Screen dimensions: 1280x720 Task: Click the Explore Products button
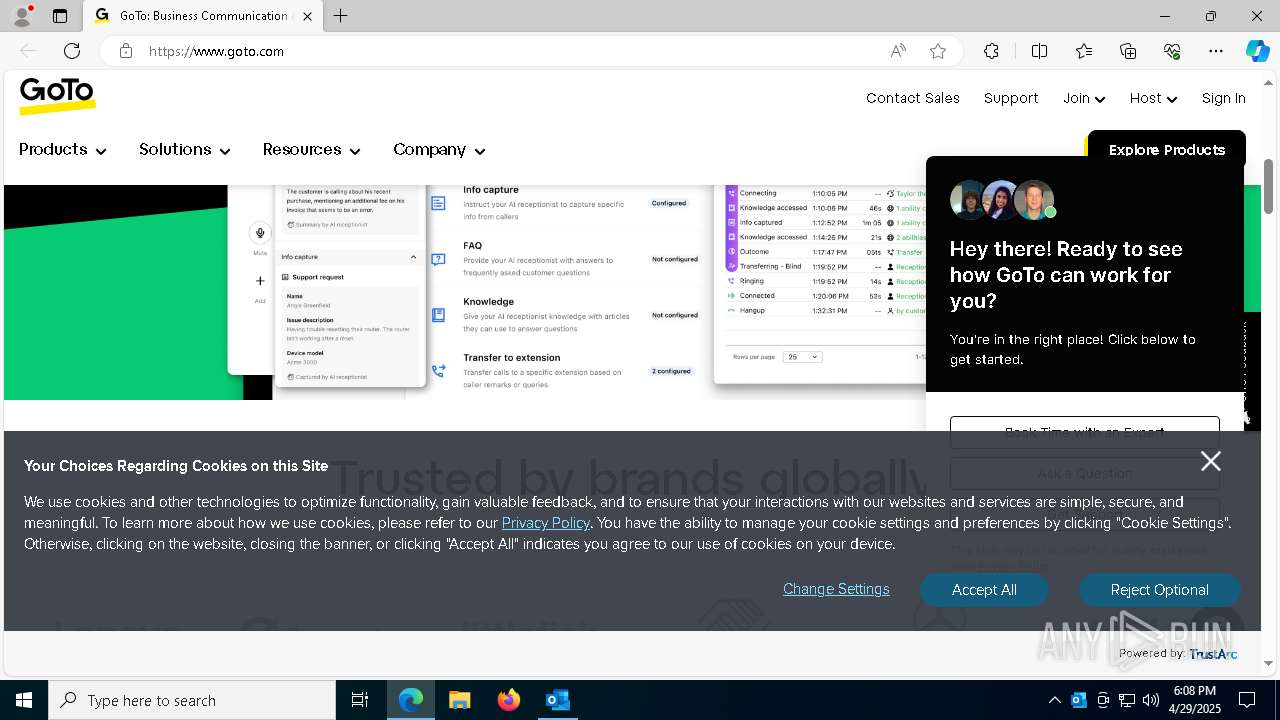click(1167, 150)
